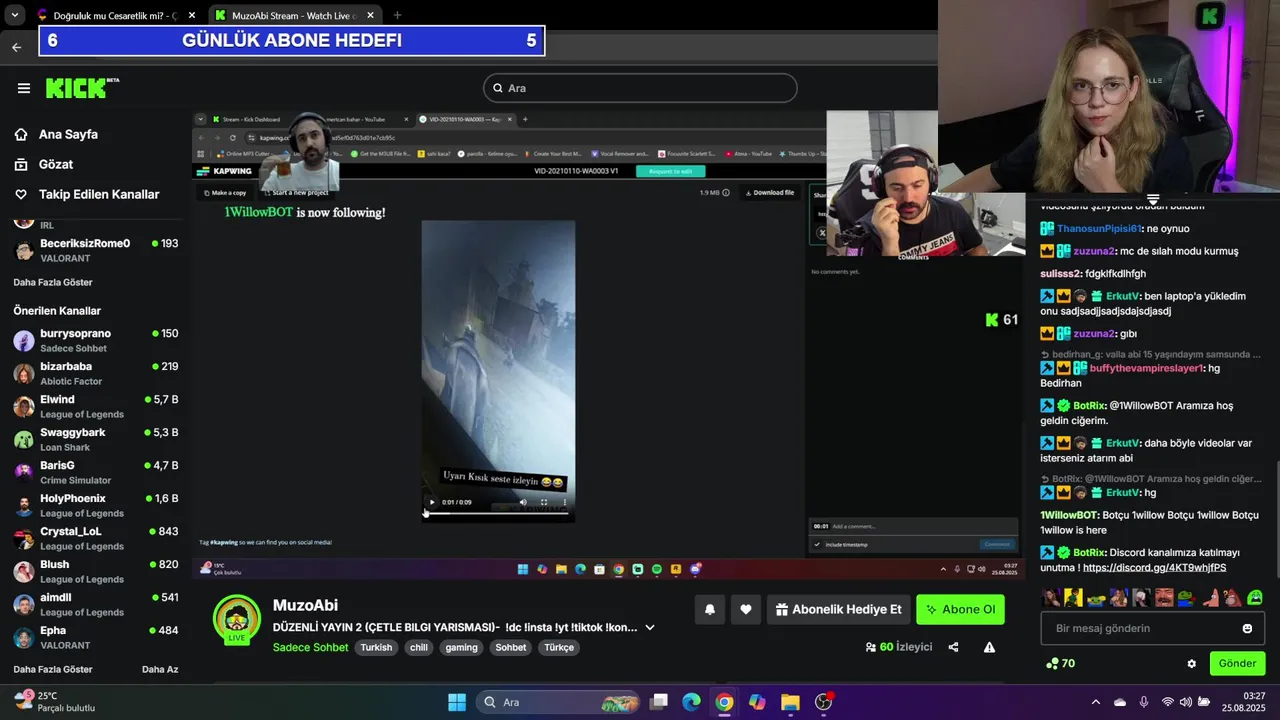Open Blush channel in sidebar
The height and width of the screenshot is (720, 1280).
95,571
